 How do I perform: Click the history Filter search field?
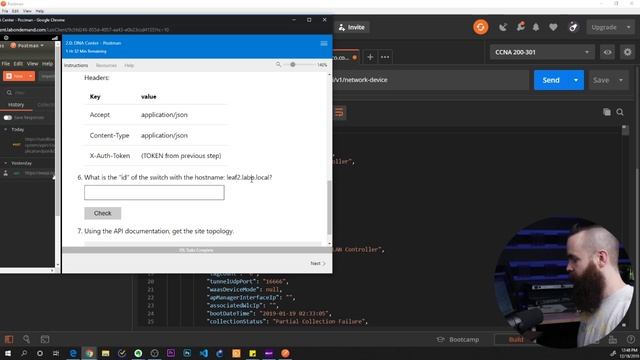30,93
